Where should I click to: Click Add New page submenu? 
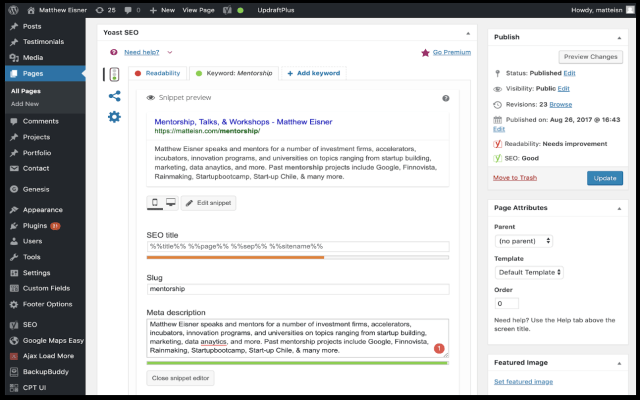coord(25,104)
